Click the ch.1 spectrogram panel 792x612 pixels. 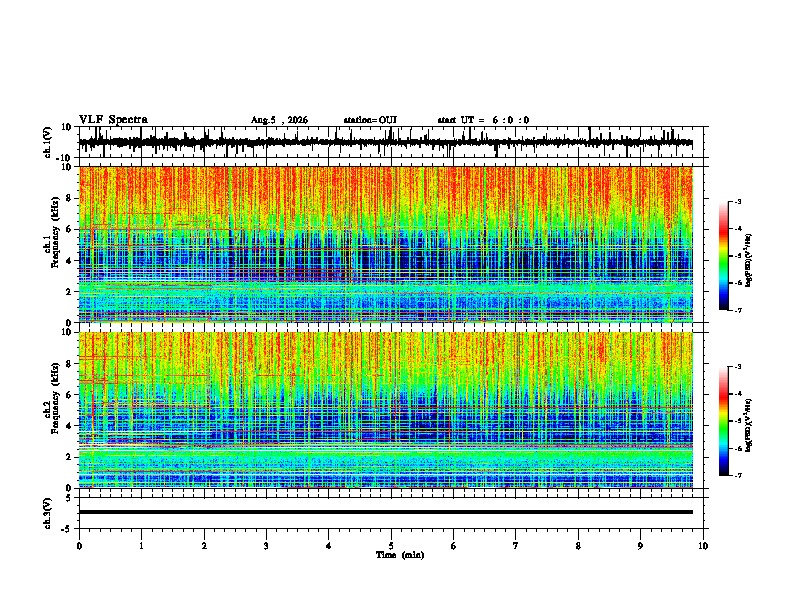click(386, 244)
